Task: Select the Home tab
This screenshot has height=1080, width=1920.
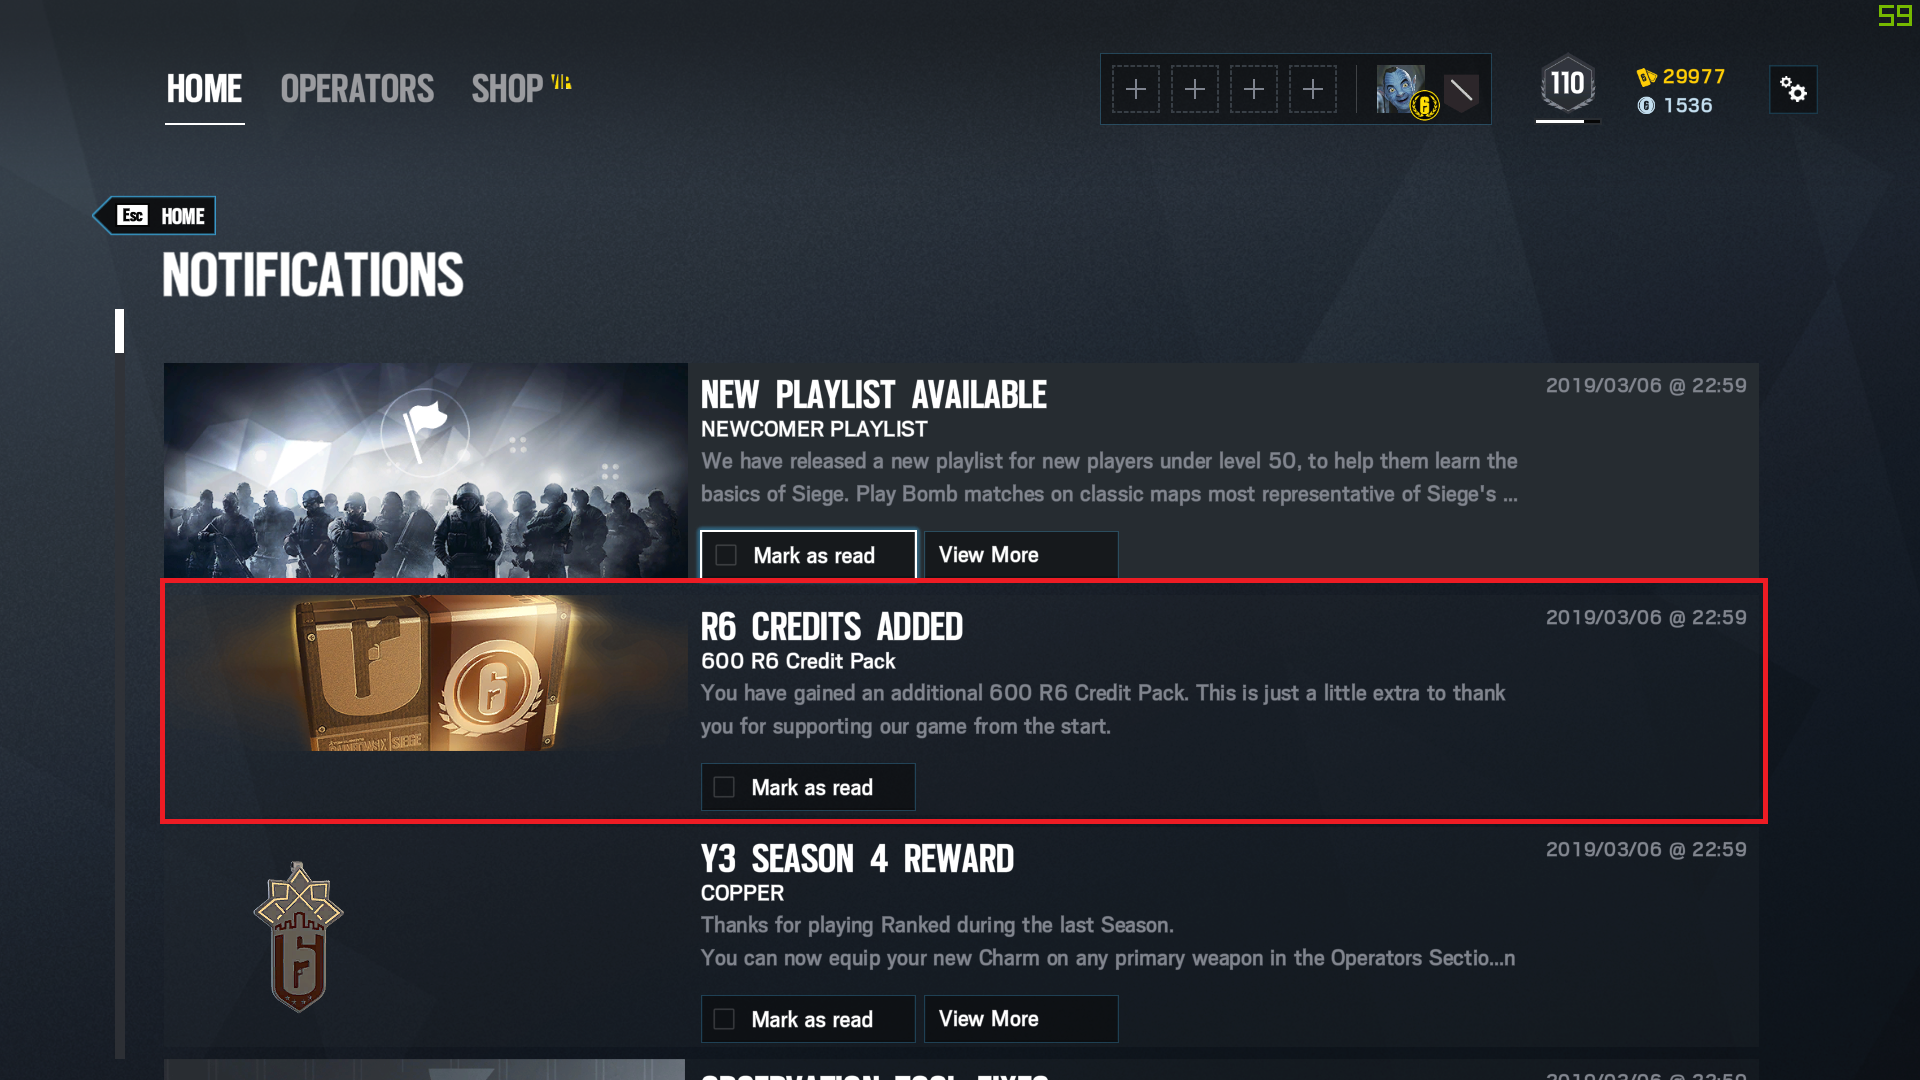Action: 204,90
